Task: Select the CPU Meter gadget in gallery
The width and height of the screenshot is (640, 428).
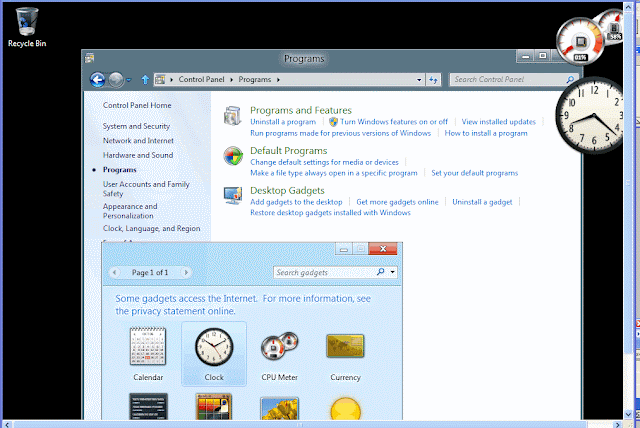Action: (280, 356)
